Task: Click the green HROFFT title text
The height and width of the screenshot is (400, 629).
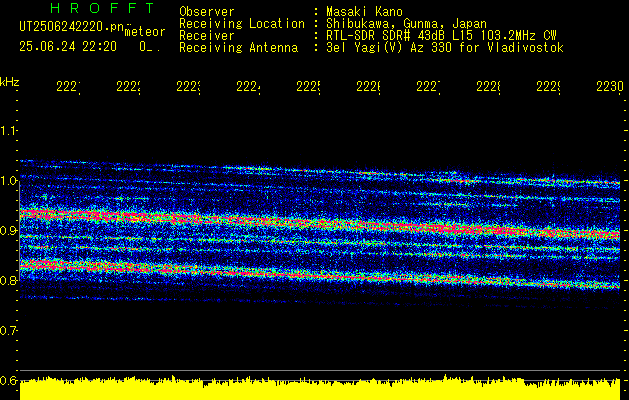Action: pyautogui.click(x=102, y=8)
